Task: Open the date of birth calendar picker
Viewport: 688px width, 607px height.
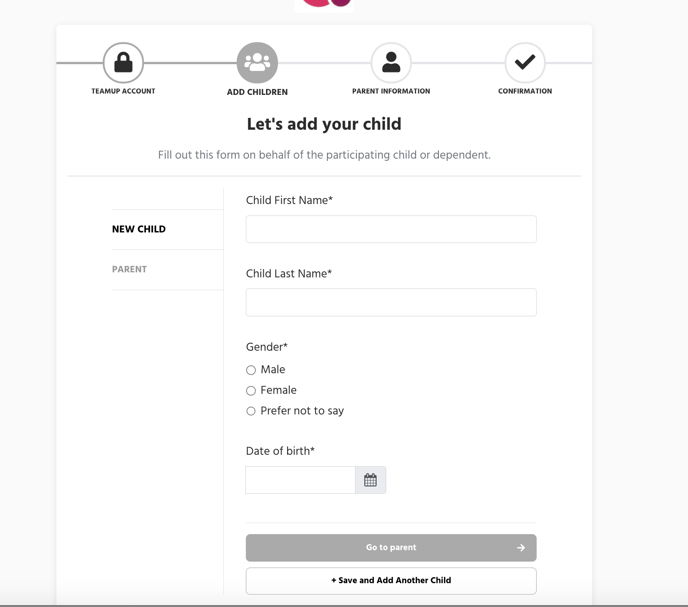Action: tap(370, 480)
